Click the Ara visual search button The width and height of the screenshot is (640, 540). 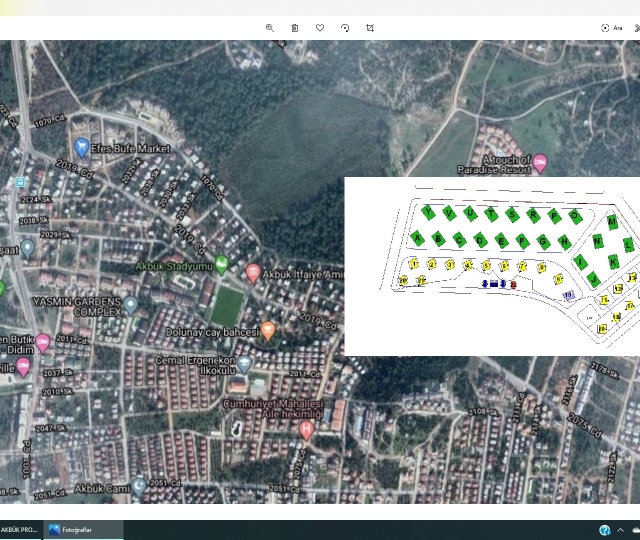(612, 28)
